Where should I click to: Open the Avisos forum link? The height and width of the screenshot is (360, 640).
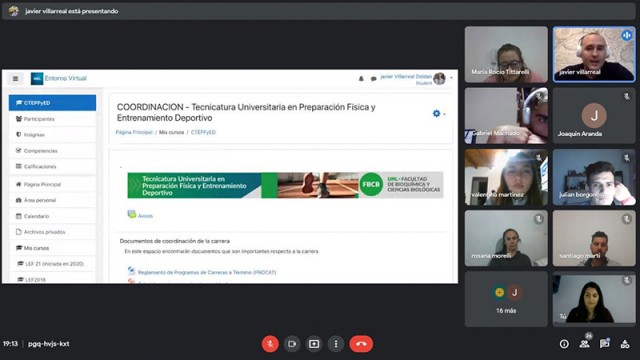click(x=145, y=216)
